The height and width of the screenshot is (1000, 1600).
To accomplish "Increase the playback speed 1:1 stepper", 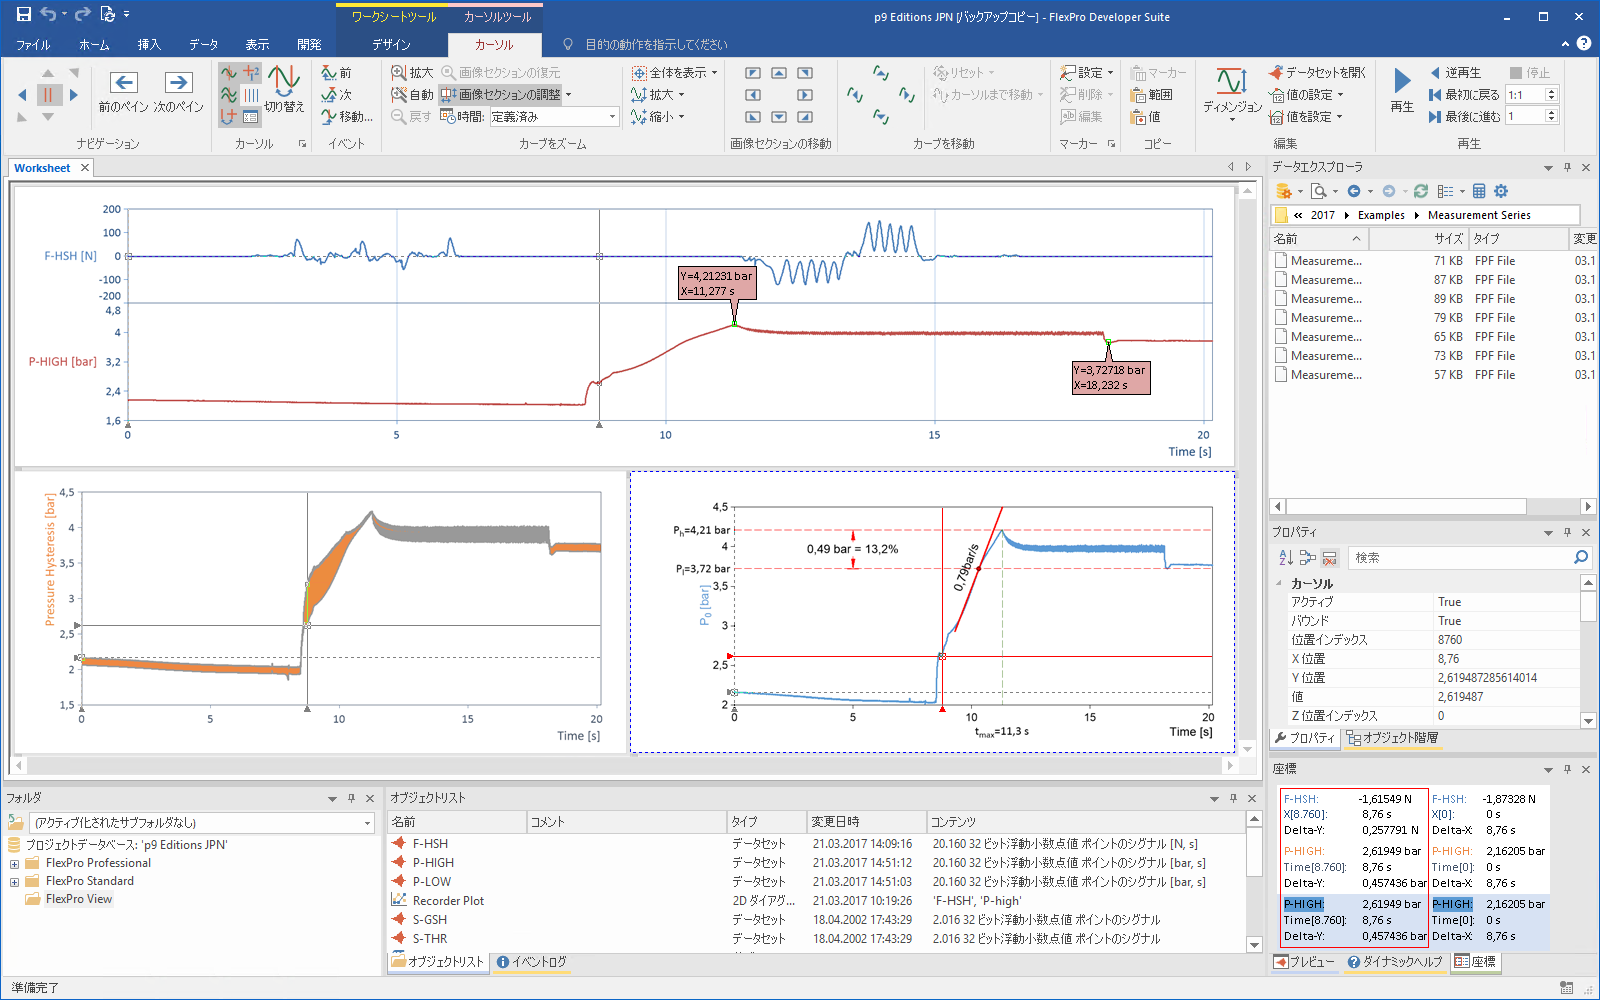I will [1552, 91].
